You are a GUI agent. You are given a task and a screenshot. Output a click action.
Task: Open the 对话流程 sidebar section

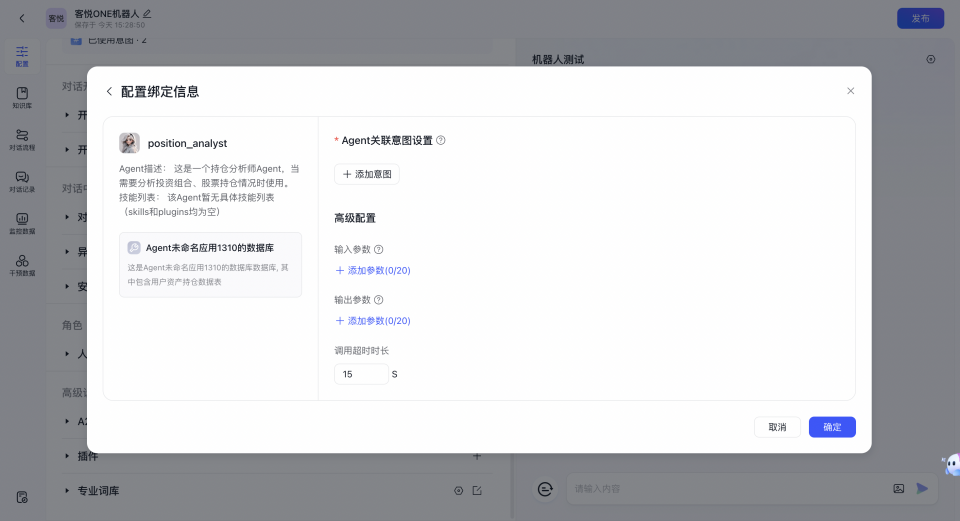point(22,140)
